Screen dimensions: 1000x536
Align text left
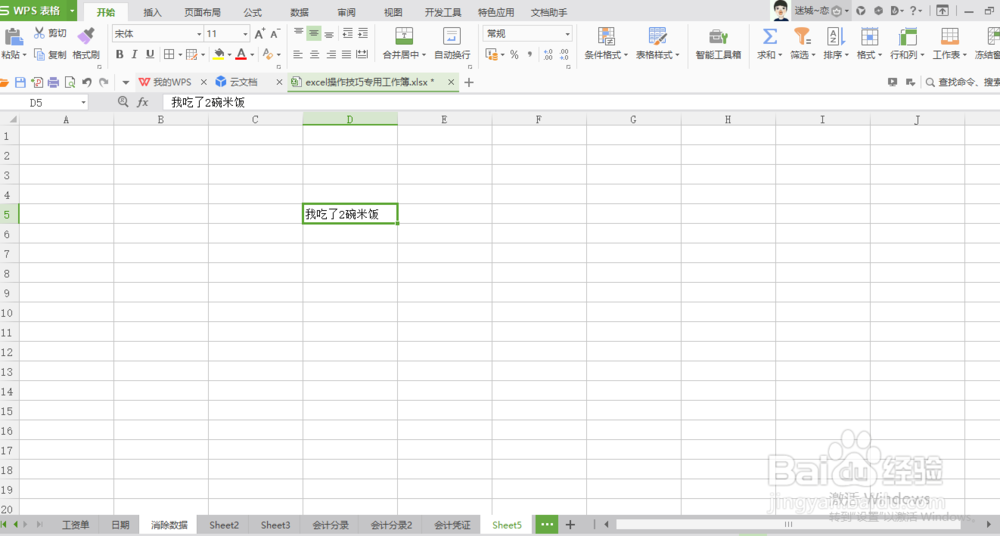298,55
